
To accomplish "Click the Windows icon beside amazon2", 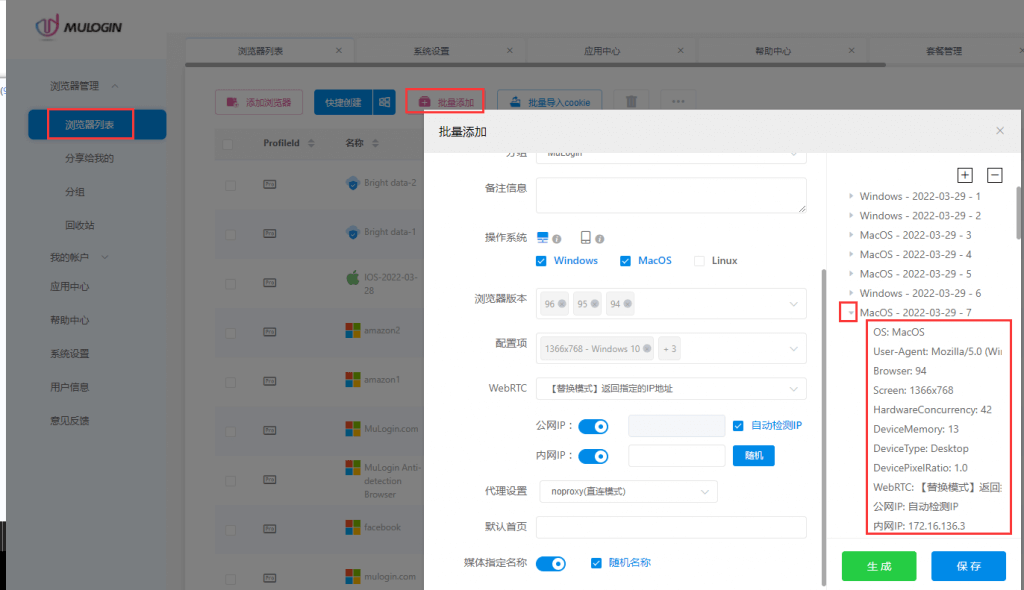I will pos(353,331).
